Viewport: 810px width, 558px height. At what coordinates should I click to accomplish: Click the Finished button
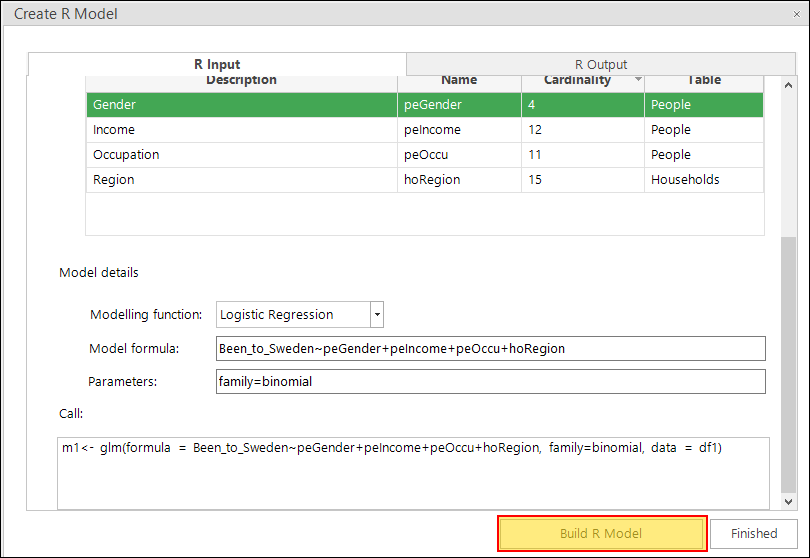point(754,533)
